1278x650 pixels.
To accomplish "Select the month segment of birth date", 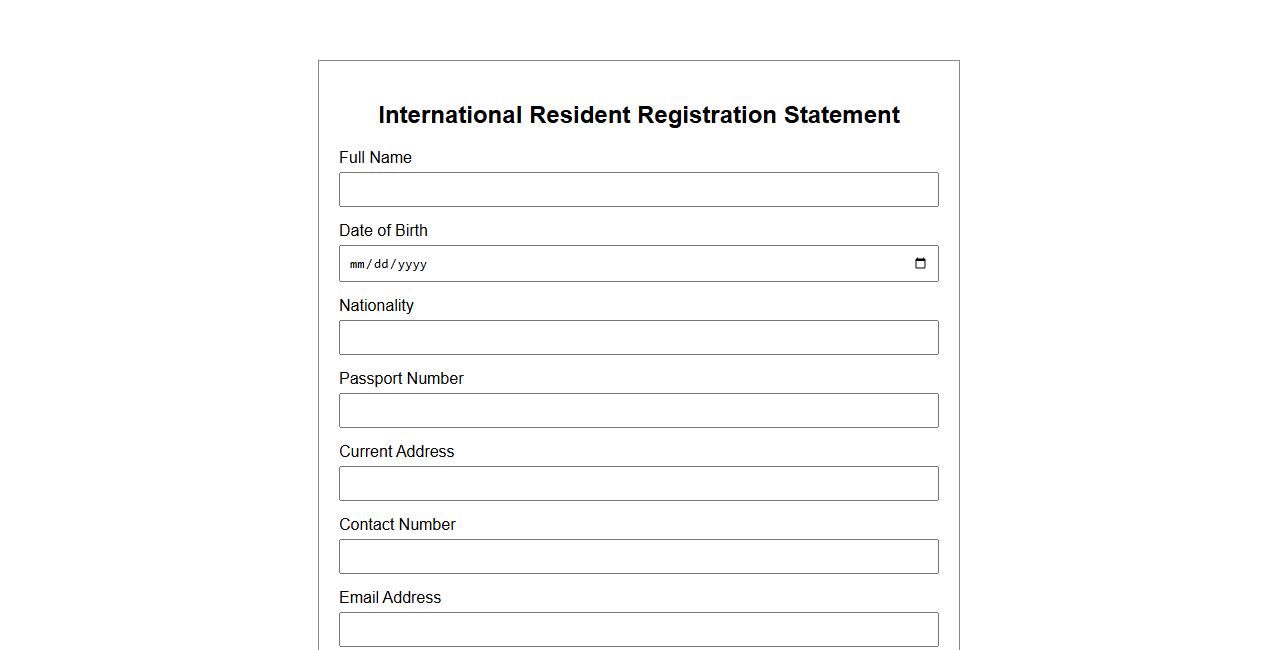I will tap(358, 265).
